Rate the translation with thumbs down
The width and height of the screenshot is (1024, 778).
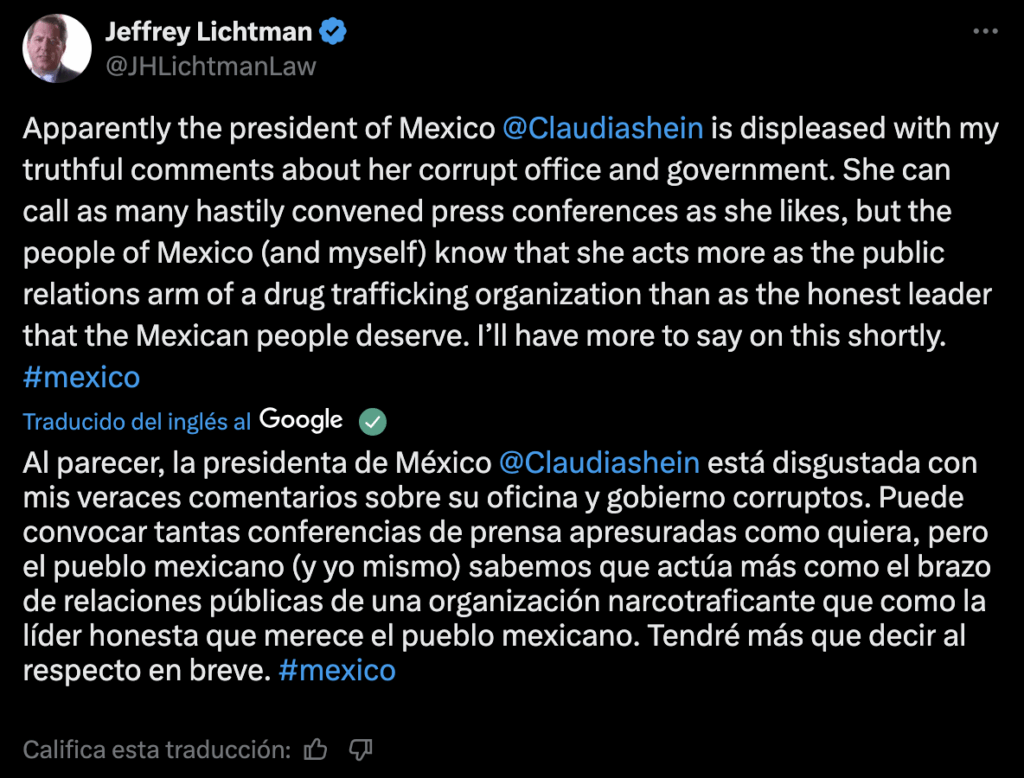[360, 749]
